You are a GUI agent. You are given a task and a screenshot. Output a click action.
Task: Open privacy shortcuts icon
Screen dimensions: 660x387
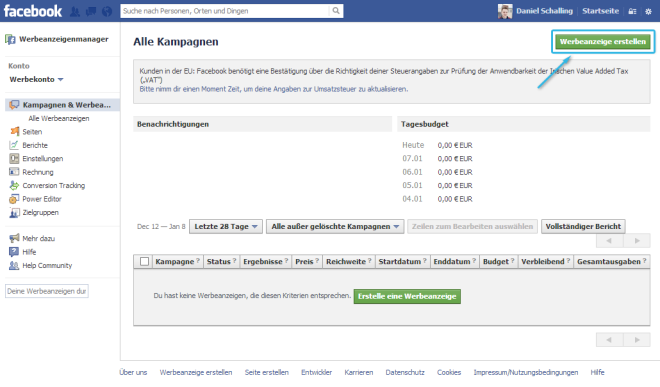click(632, 11)
